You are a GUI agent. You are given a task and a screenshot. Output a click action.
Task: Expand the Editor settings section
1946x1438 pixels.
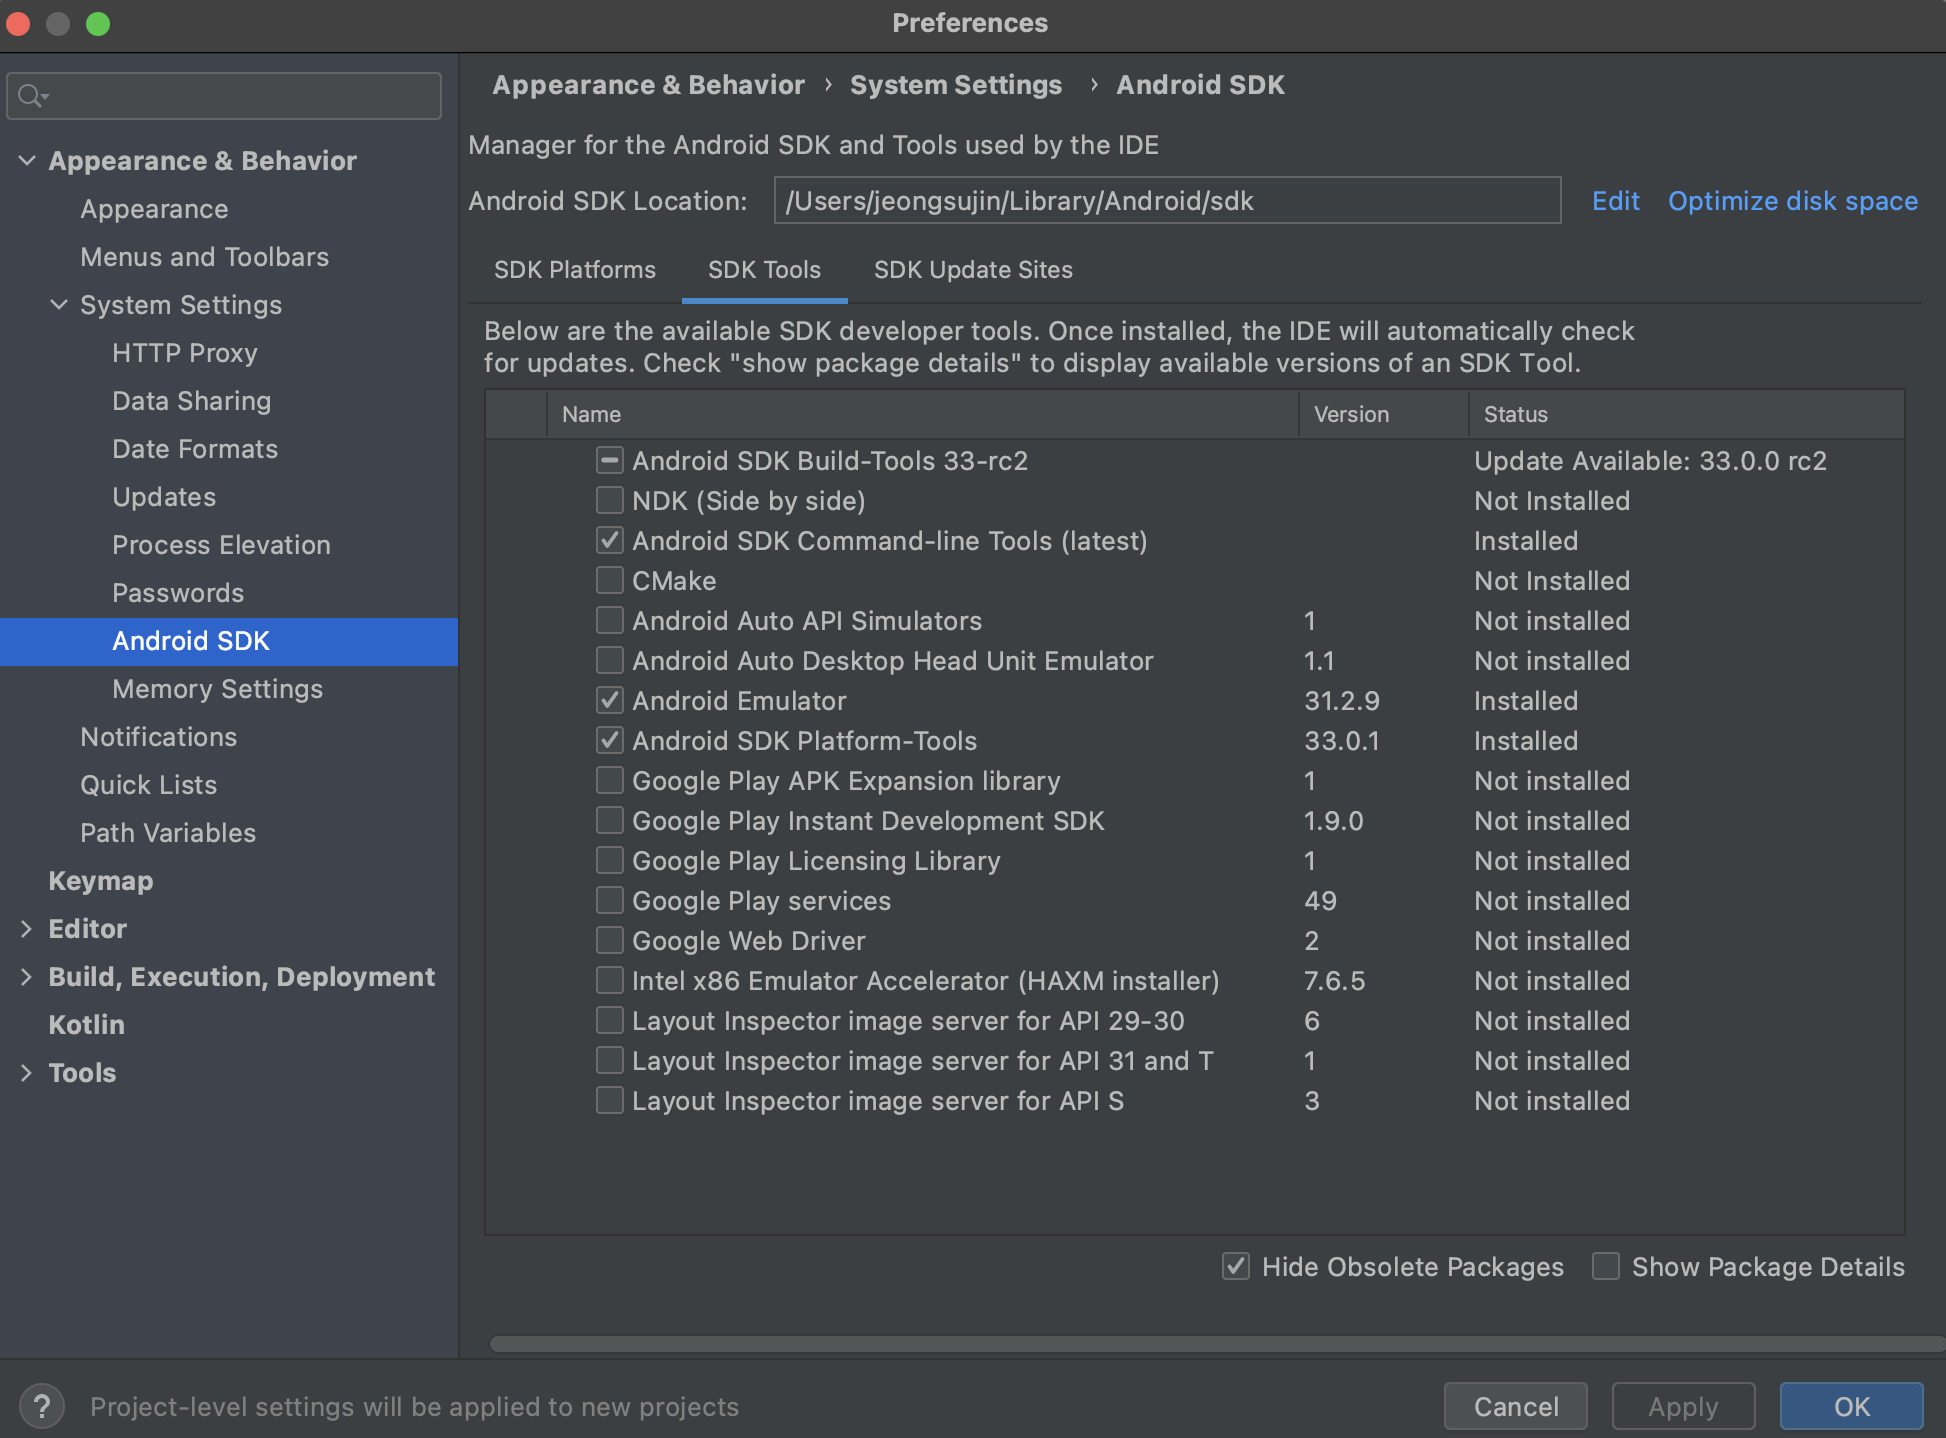[x=27, y=929]
